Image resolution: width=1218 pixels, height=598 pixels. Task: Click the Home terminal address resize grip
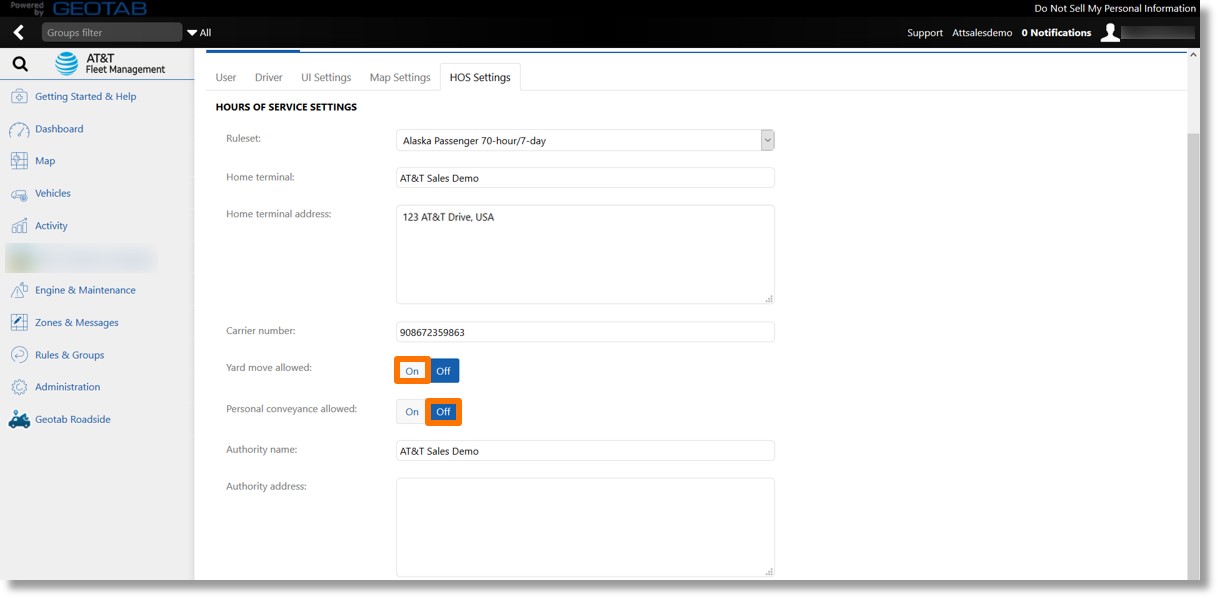769,298
